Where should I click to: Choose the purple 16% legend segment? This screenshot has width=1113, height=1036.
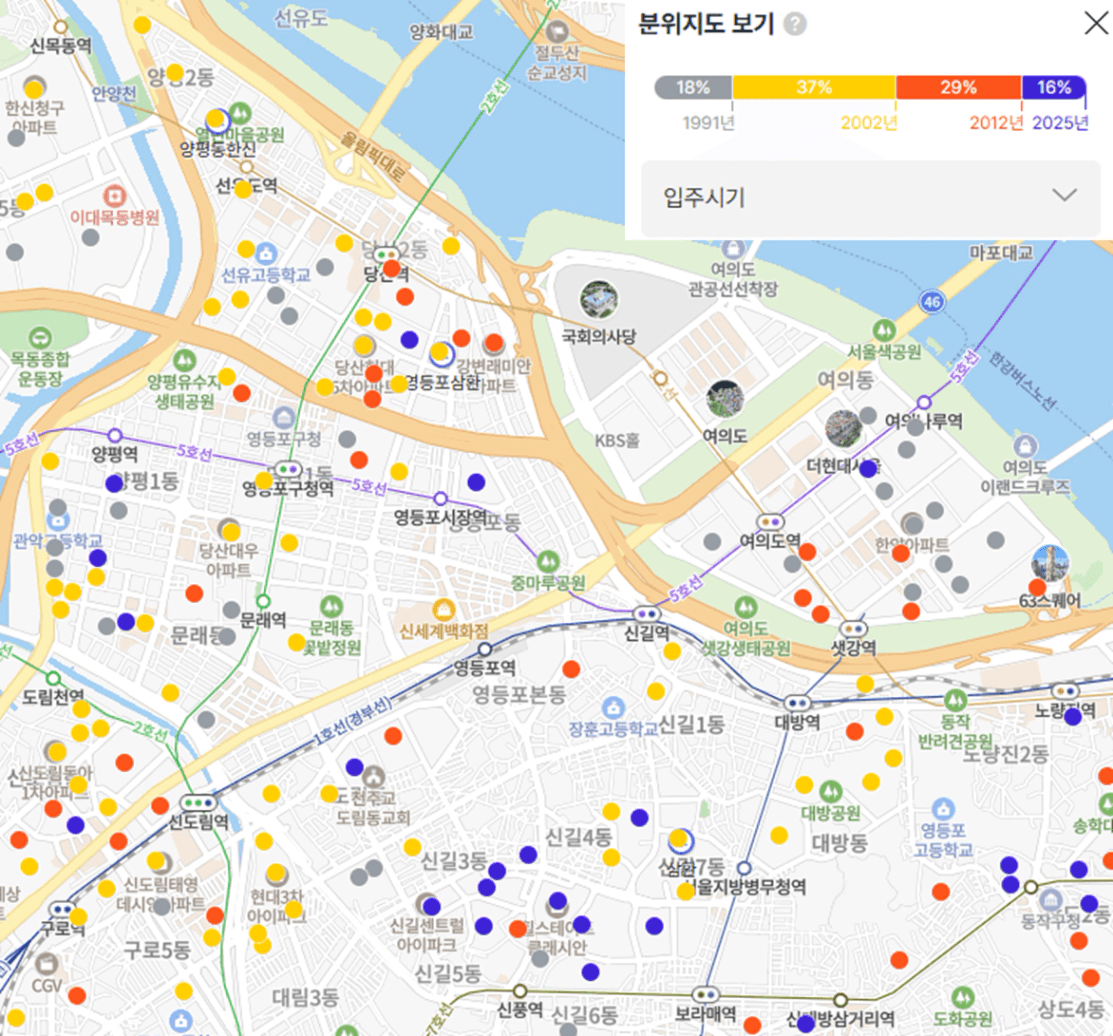(x=1054, y=88)
